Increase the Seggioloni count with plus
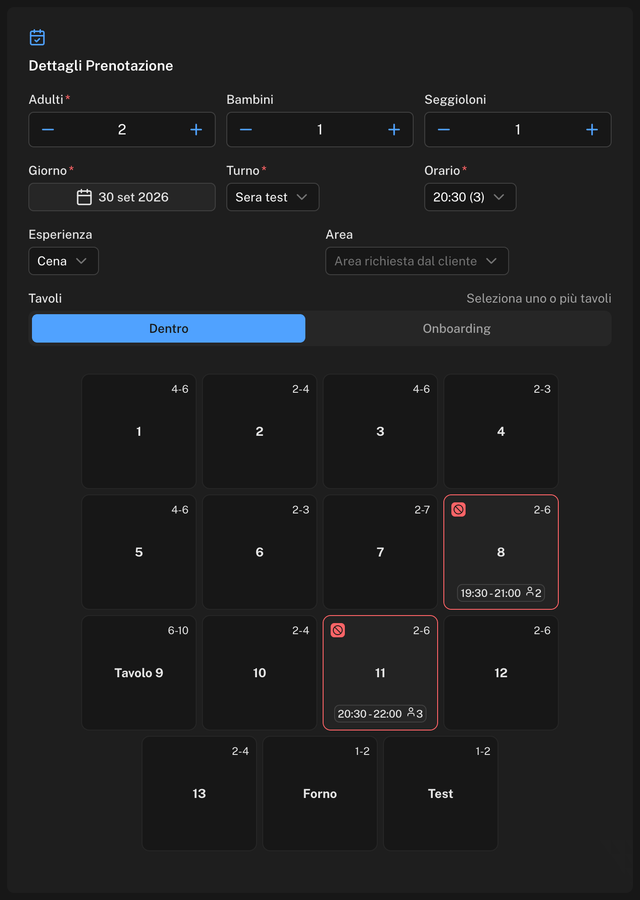640x900 pixels. pos(592,130)
